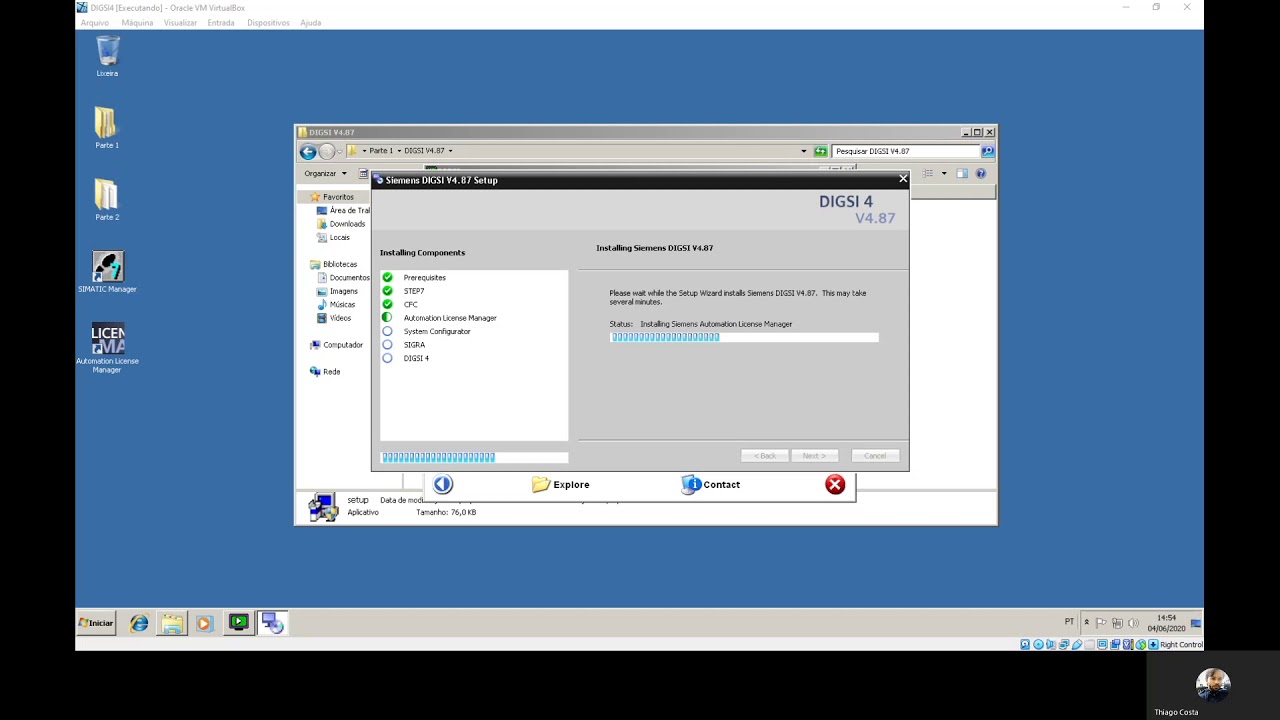Open the Ajuda menu in VirtualBox
Screen dimensions: 1280x720
coord(311,23)
